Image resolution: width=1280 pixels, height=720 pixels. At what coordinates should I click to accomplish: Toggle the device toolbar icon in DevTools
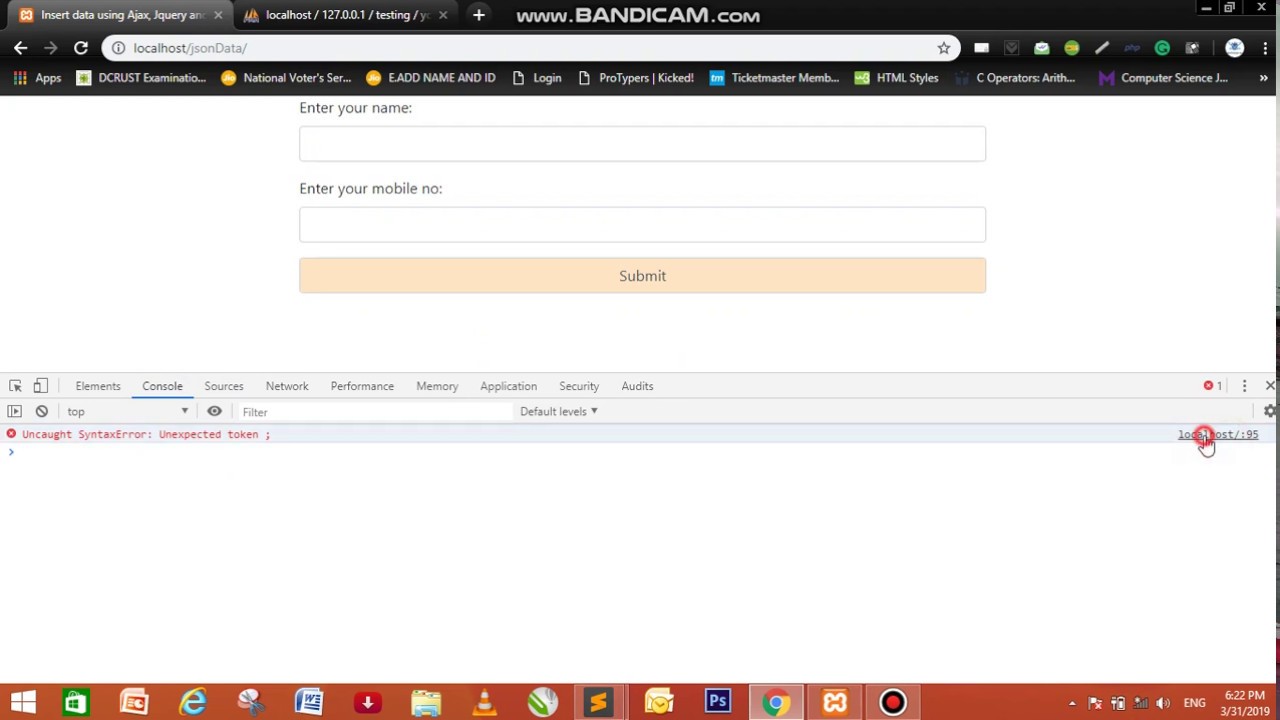41,386
